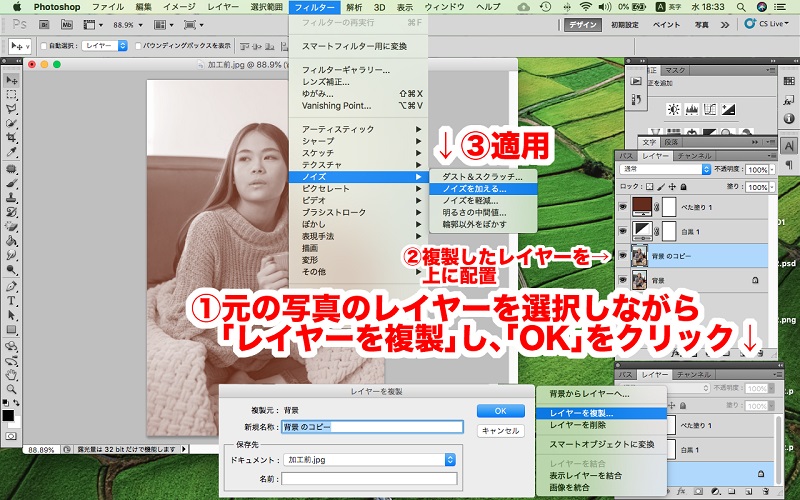Select the Pen tool
800x500 pixels.
tap(11, 286)
